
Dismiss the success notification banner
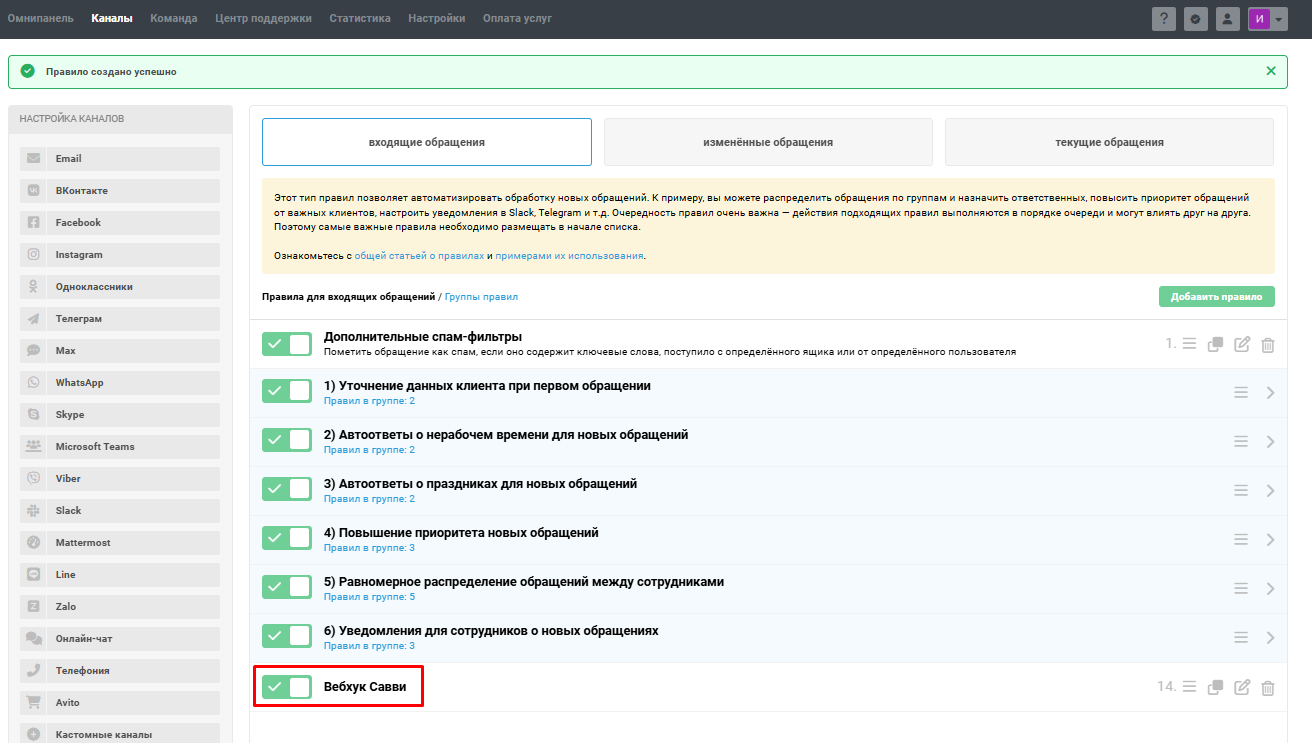[x=1271, y=71]
